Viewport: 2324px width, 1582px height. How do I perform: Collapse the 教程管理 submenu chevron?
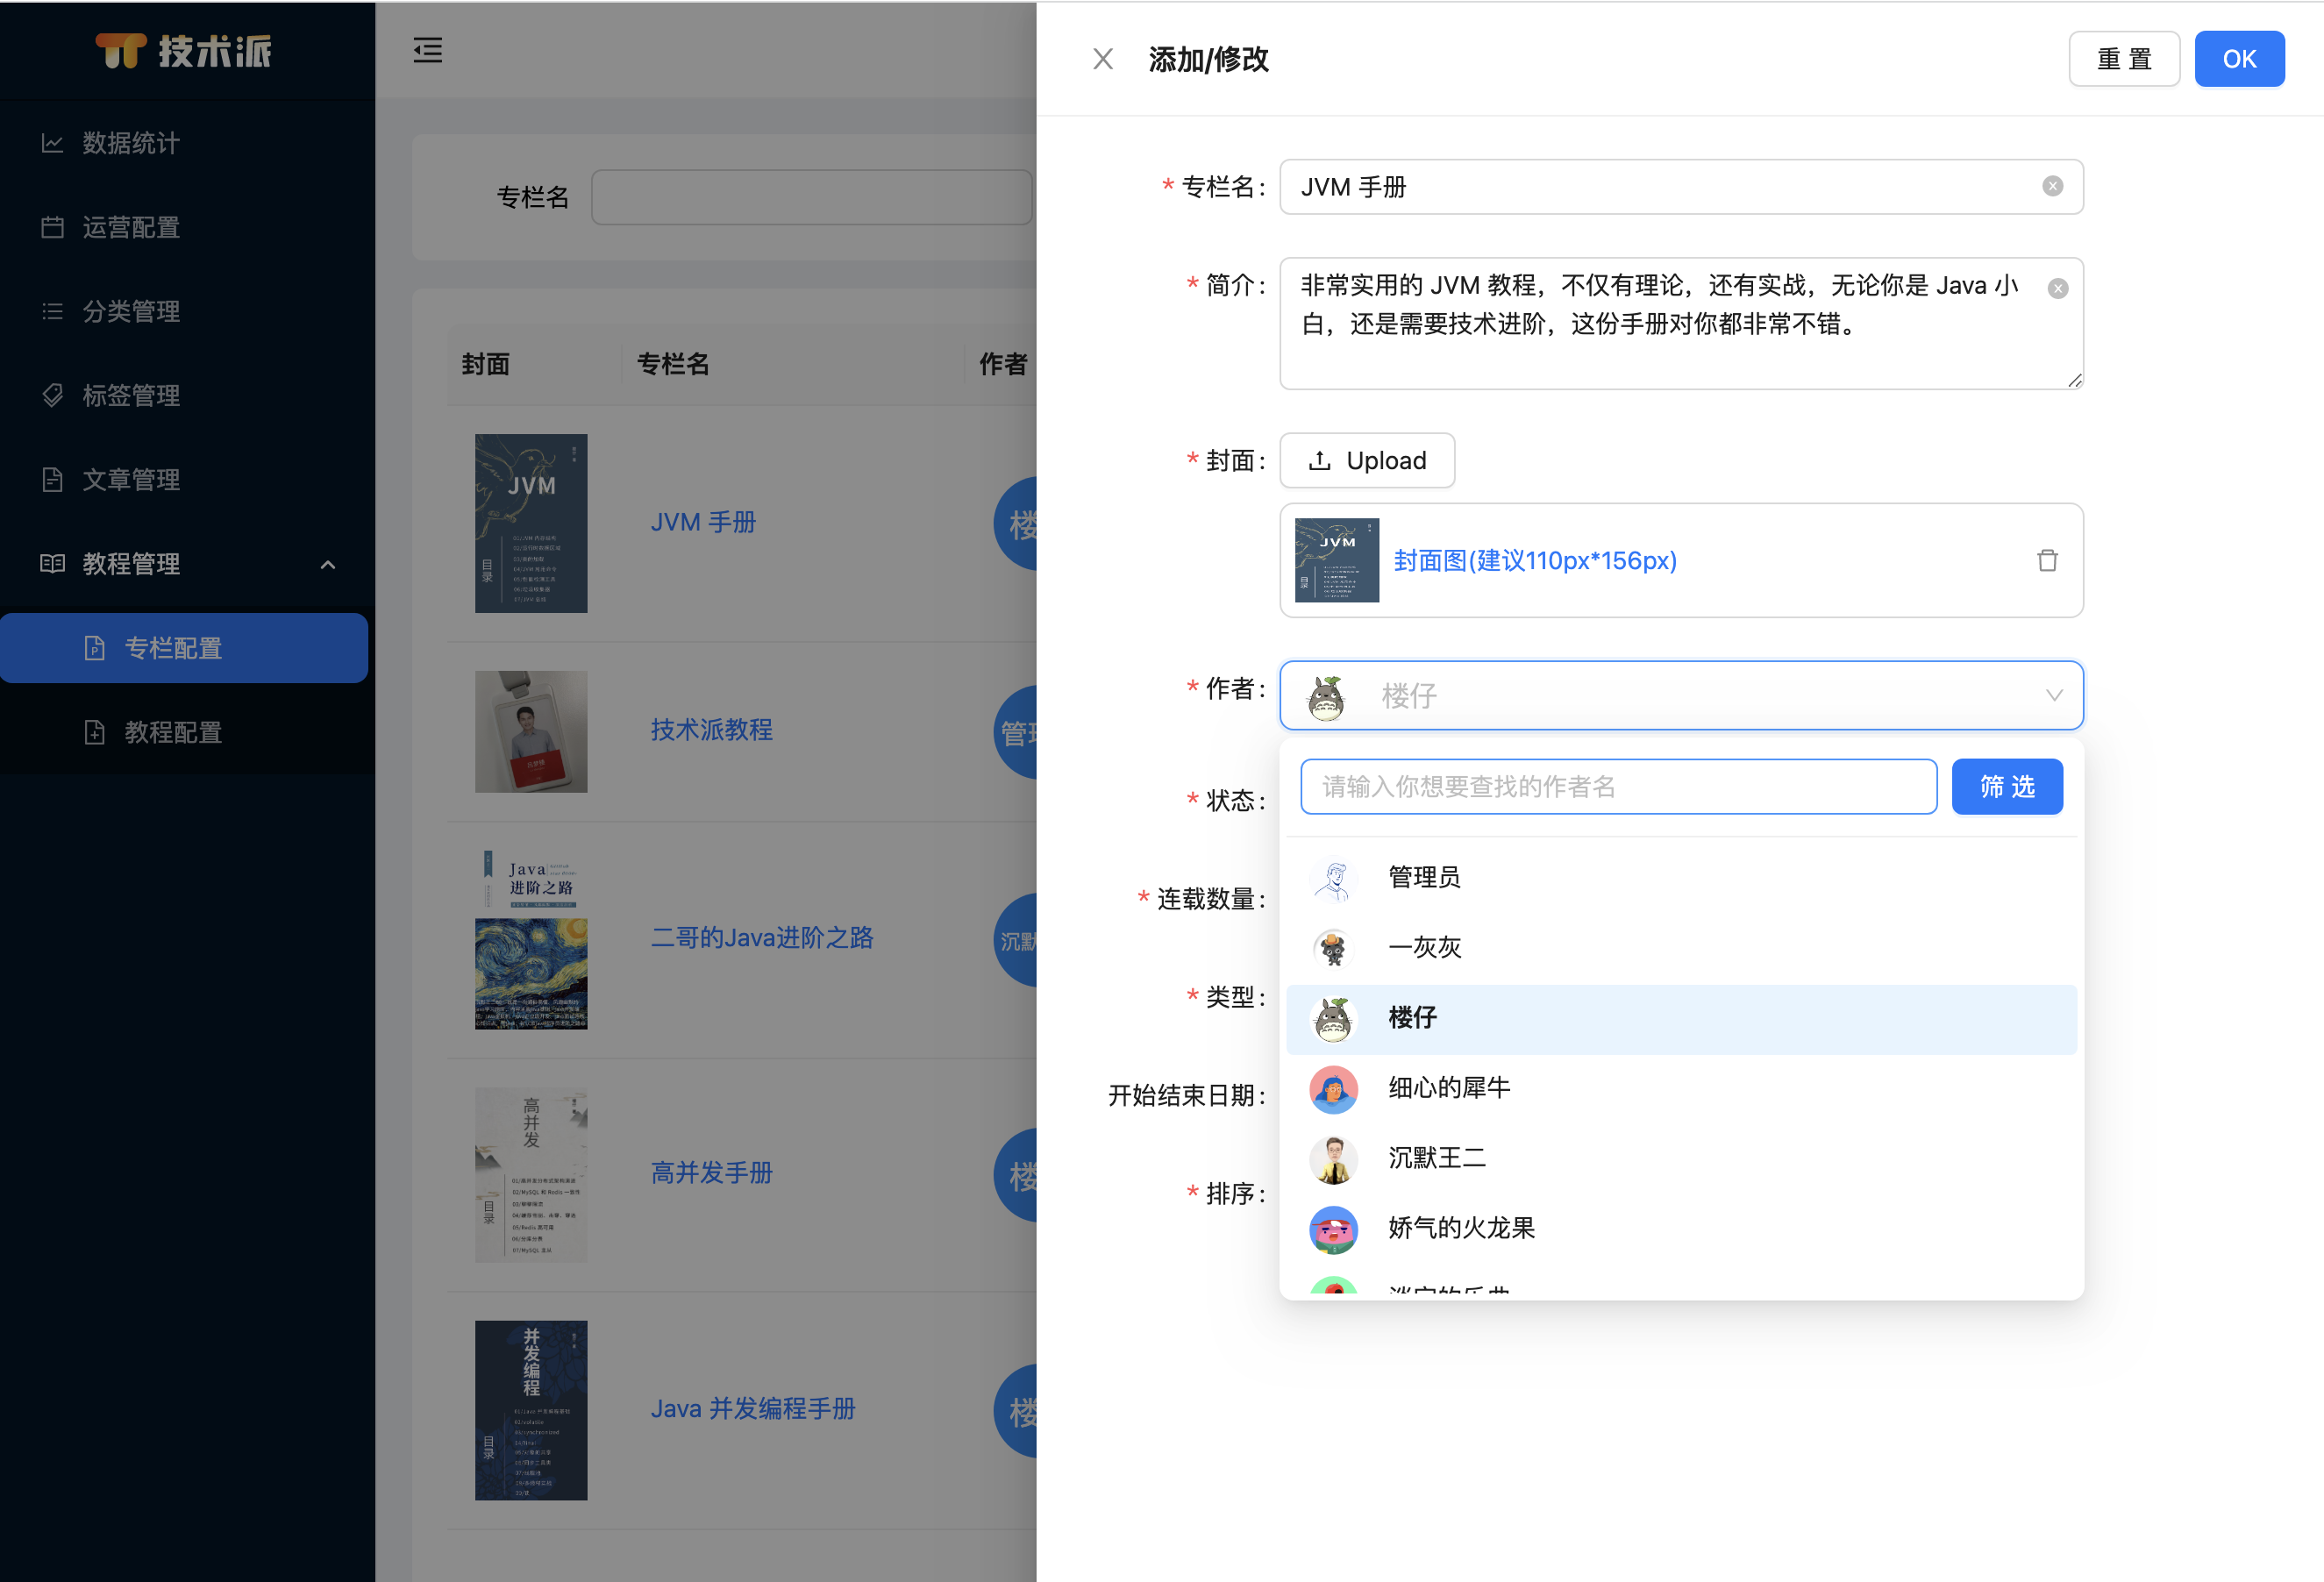tap(328, 564)
